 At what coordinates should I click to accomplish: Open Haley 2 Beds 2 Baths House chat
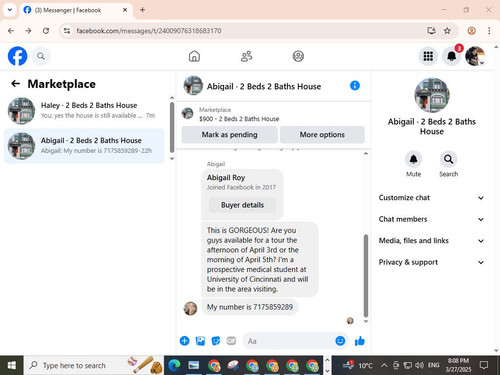(84, 111)
